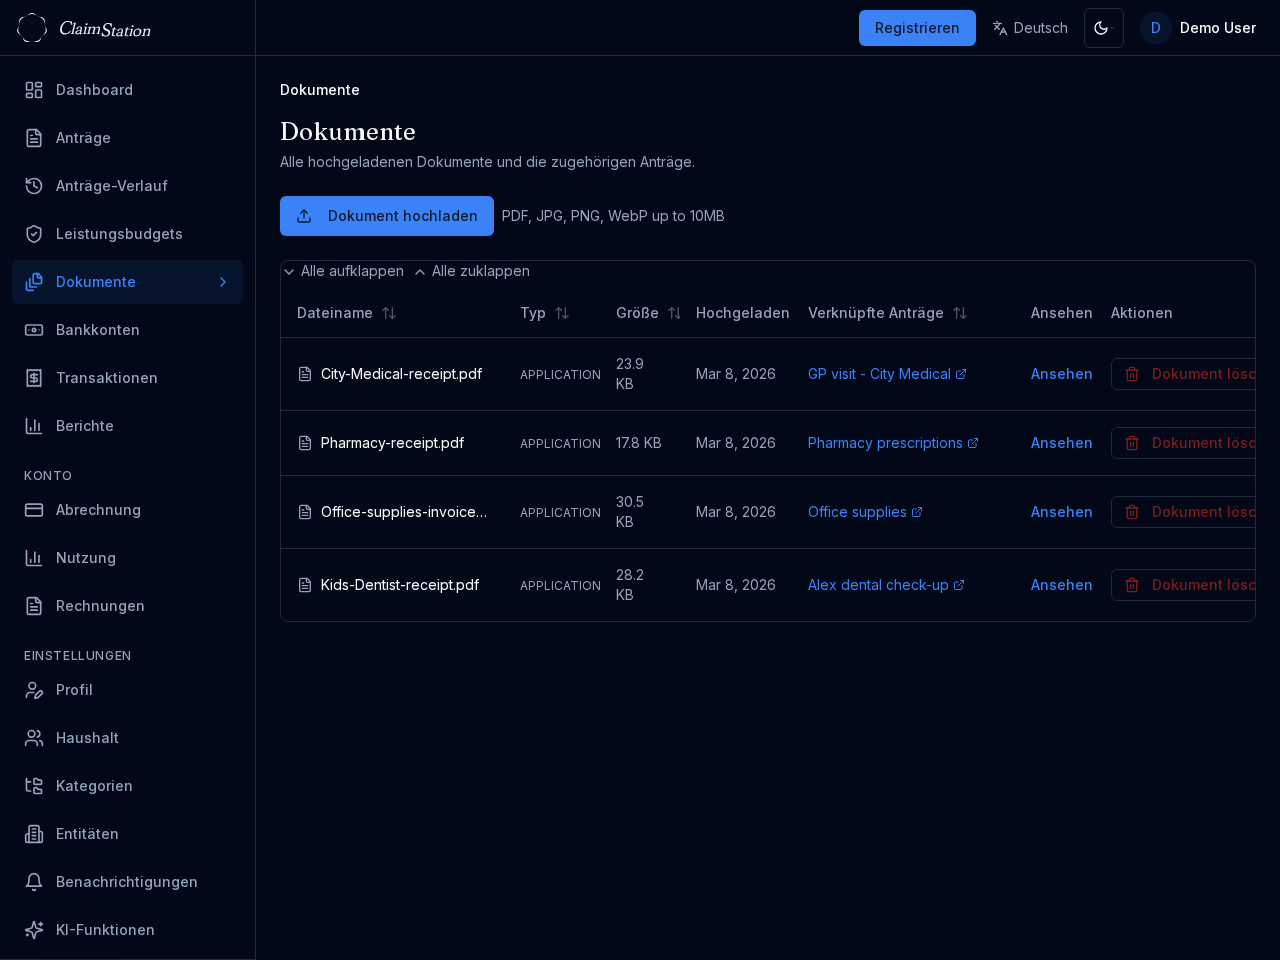Collapse all rows with Alle zuklappen

click(x=472, y=271)
